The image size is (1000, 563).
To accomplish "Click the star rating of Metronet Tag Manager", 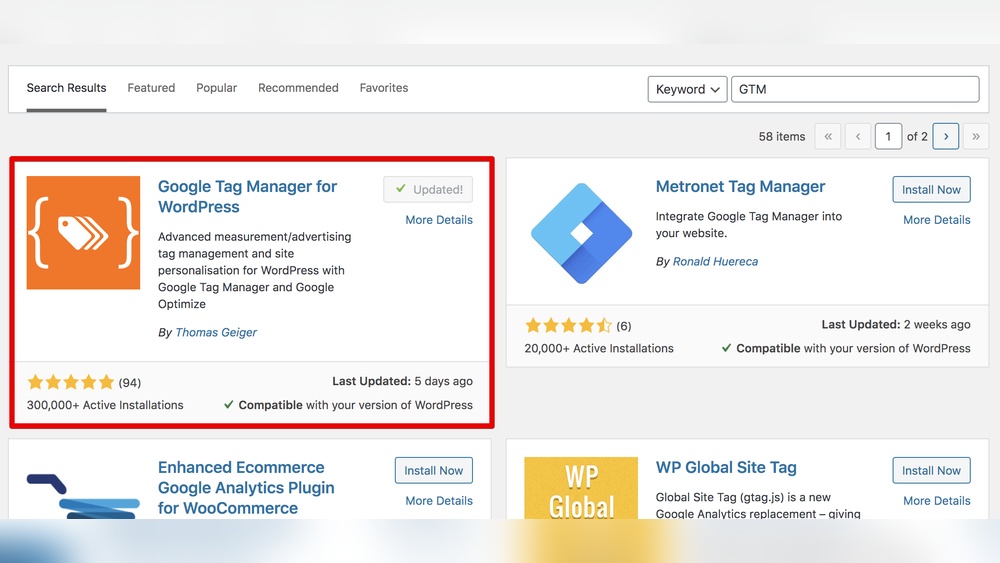I will 568,326.
